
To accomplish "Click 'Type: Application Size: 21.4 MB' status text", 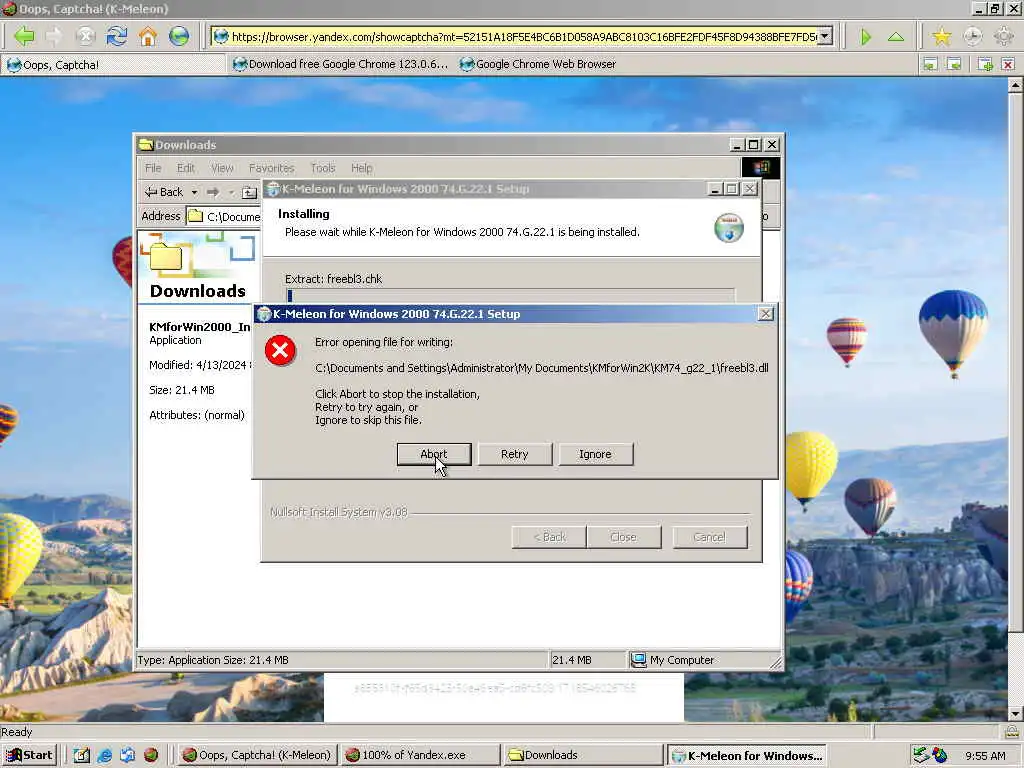I will point(213,660).
